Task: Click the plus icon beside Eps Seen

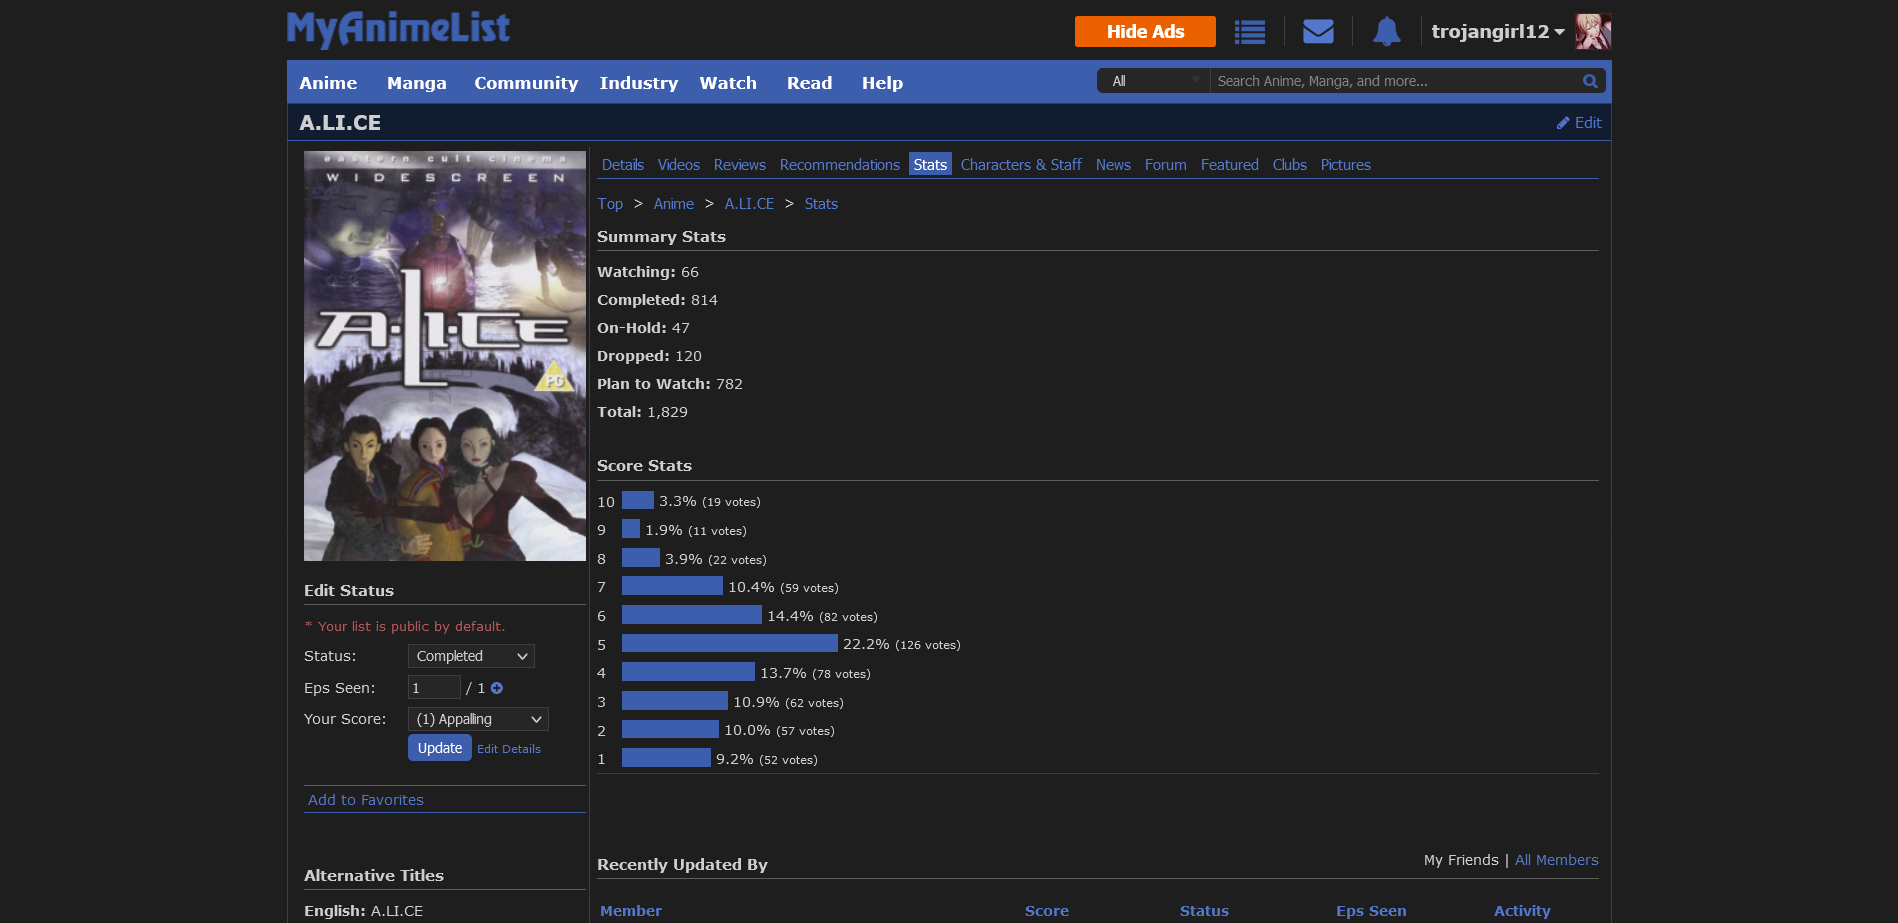Action: point(497,688)
